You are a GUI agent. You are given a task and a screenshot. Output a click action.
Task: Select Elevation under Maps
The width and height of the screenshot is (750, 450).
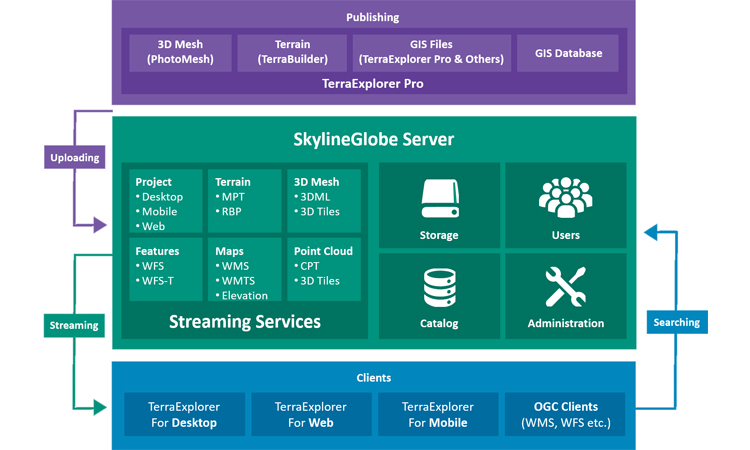[x=244, y=296]
